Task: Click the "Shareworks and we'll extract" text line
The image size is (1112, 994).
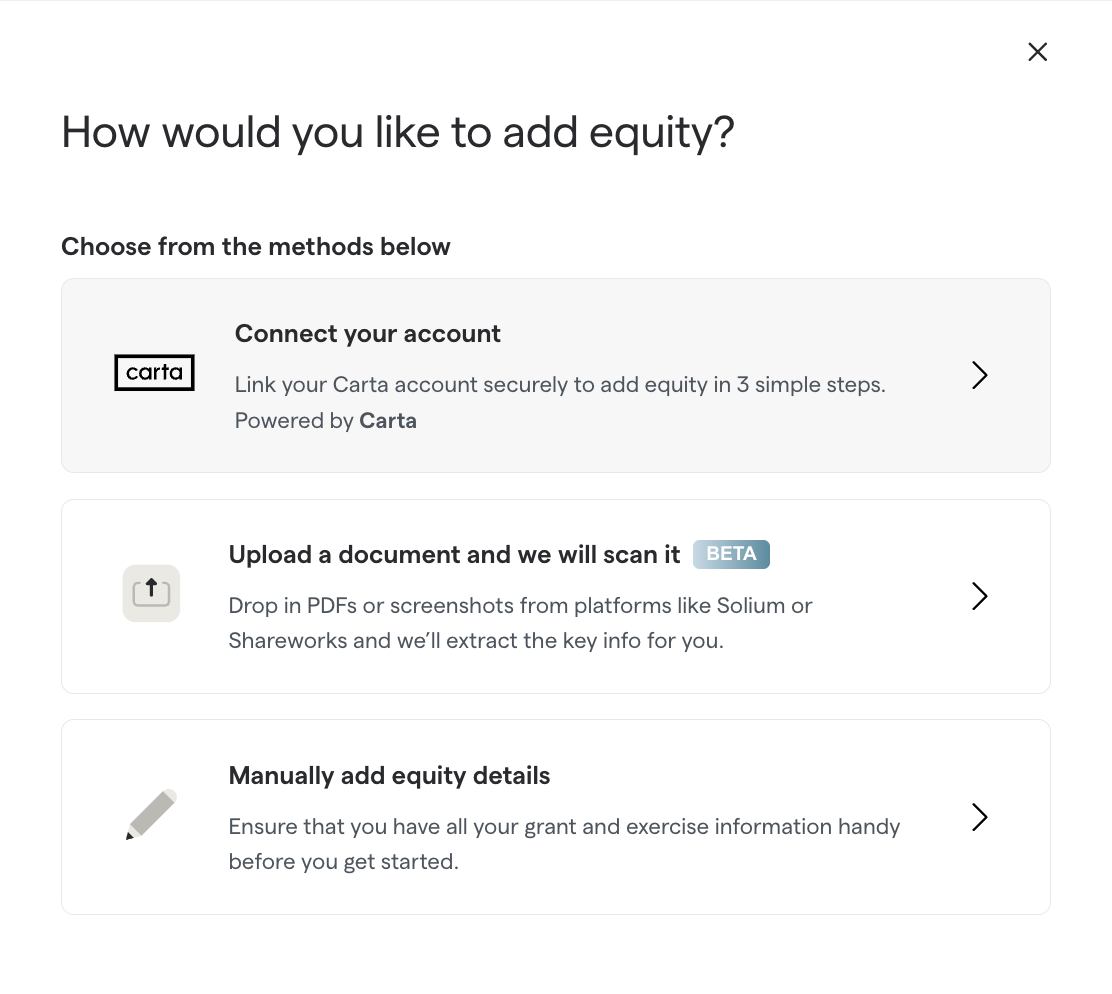Action: [475, 641]
